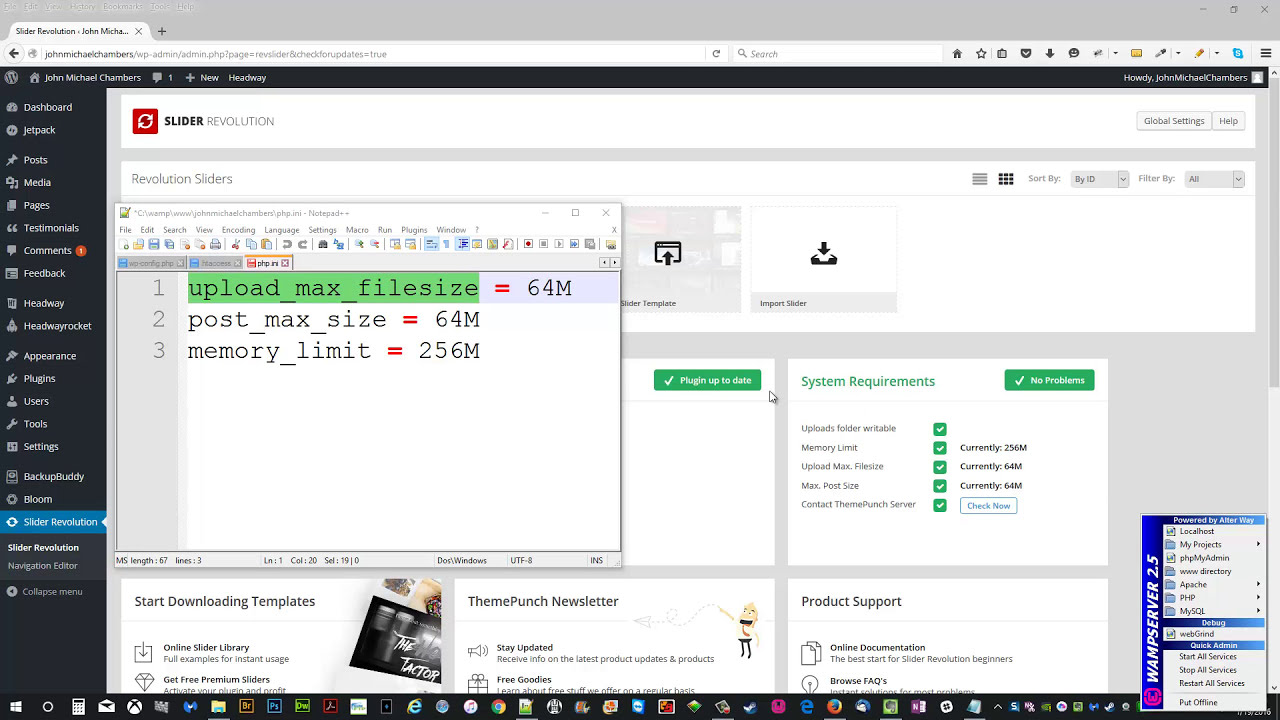This screenshot has width=1280, height=720.
Task: Click Plugin up to date button
Action: point(707,380)
